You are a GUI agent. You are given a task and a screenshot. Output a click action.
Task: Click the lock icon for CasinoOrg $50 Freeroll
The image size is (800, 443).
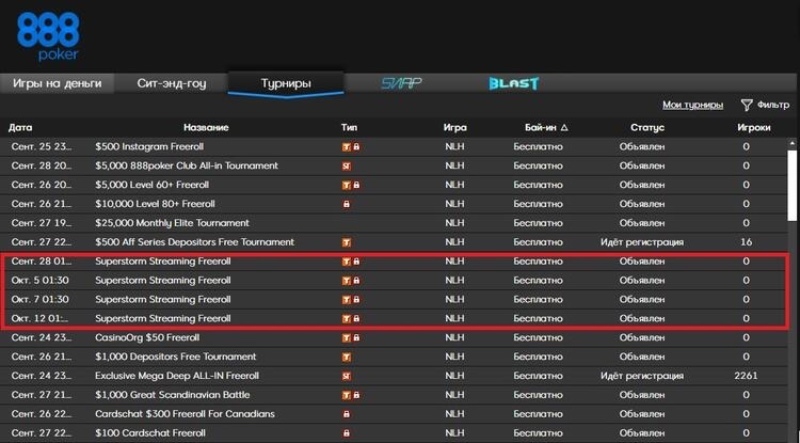pyautogui.click(x=356, y=338)
